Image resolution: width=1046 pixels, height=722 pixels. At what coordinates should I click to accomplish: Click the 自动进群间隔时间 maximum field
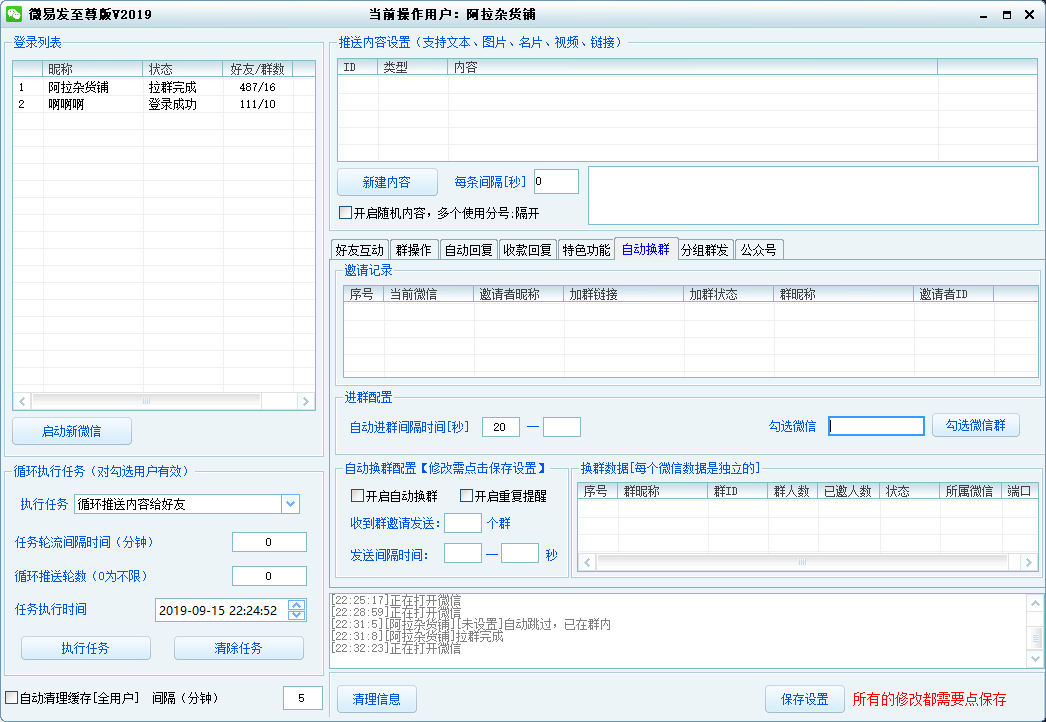pyautogui.click(x=562, y=427)
